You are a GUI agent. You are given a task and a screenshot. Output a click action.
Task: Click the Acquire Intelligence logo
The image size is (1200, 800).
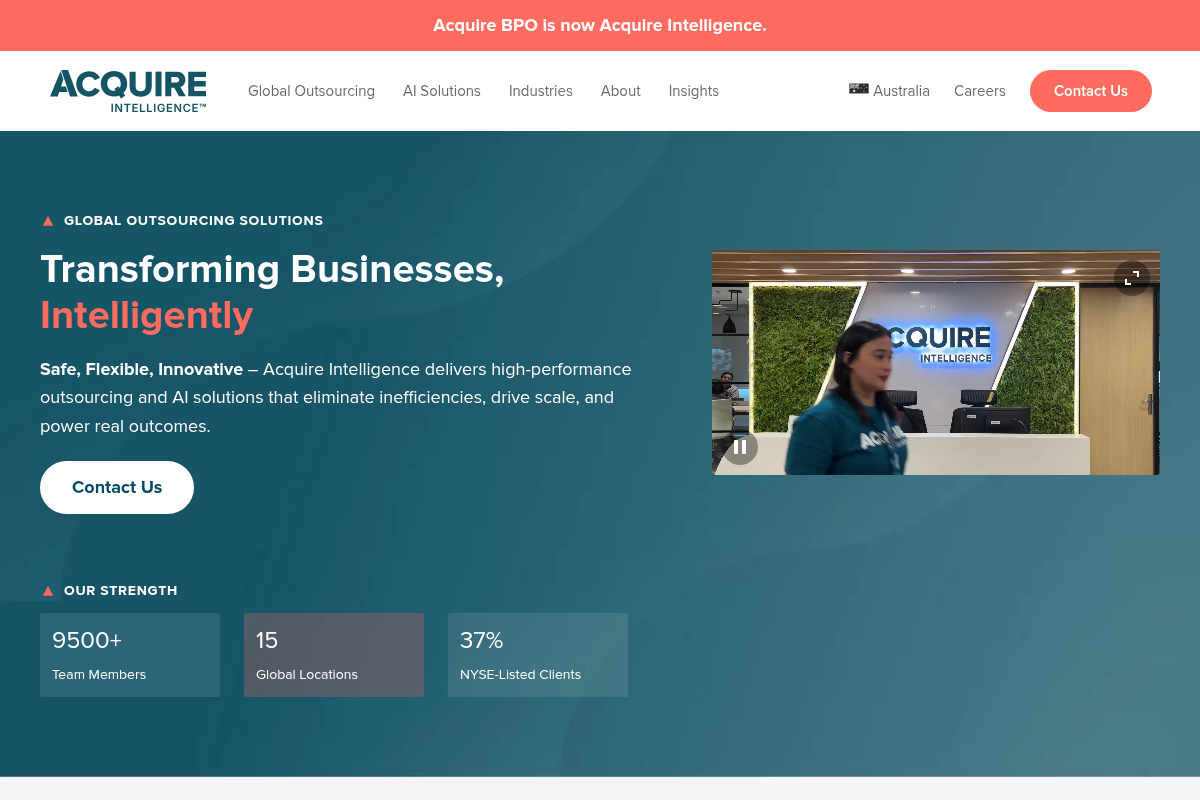128,91
